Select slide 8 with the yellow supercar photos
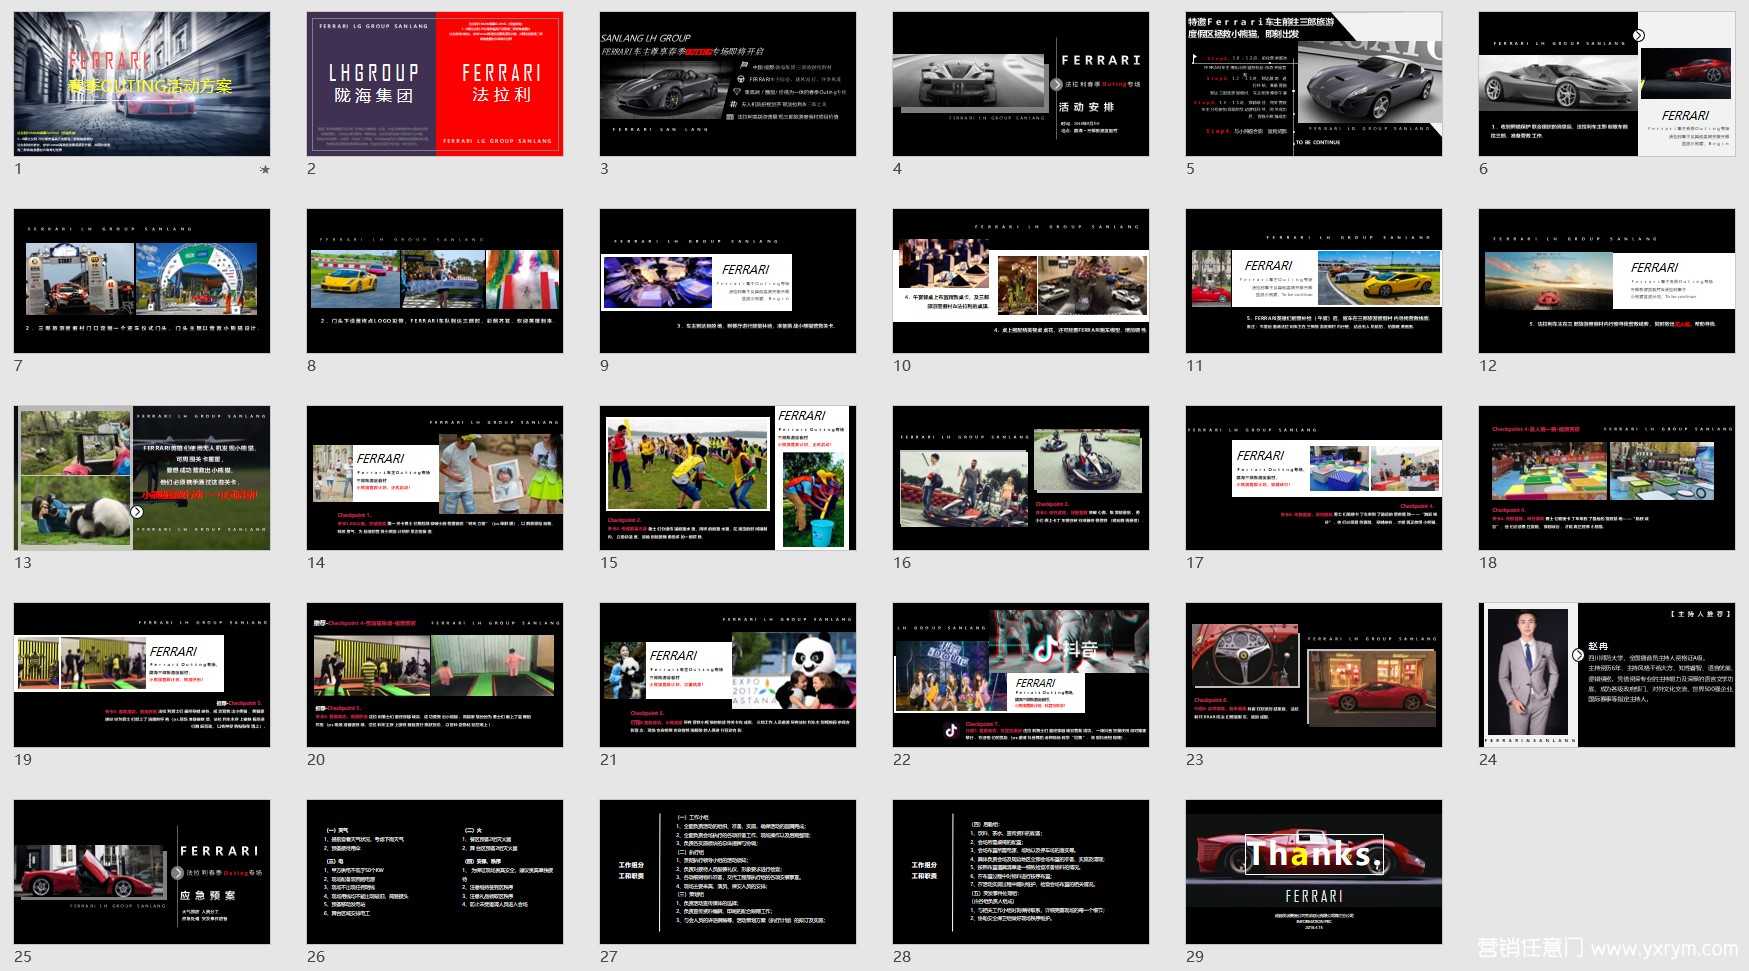This screenshot has height=971, width=1749. [x=435, y=281]
